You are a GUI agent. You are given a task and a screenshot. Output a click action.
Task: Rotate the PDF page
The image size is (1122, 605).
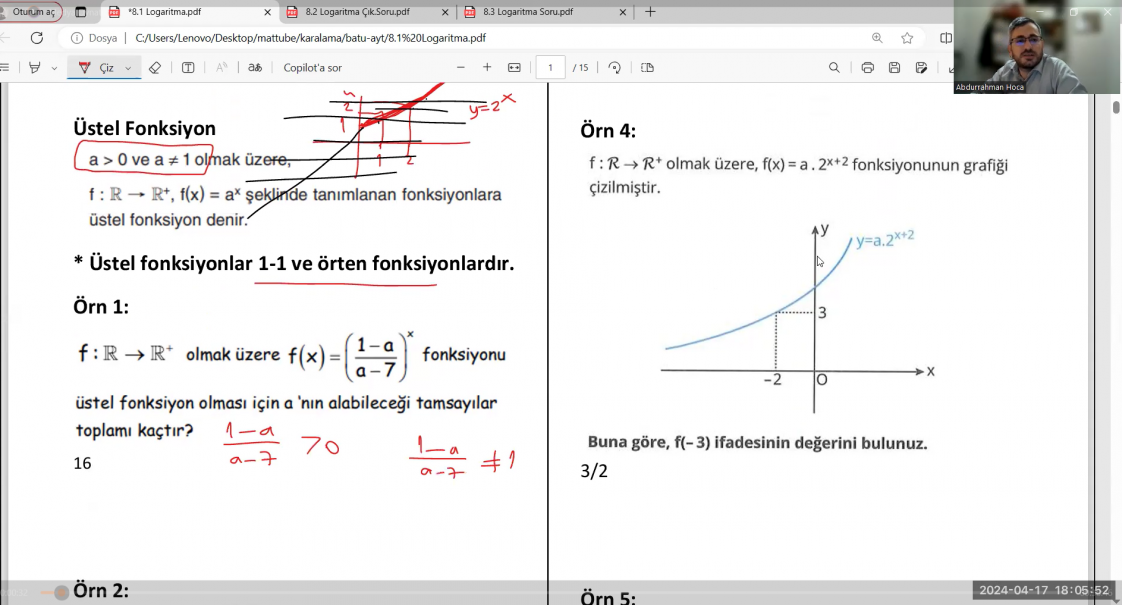(614, 67)
